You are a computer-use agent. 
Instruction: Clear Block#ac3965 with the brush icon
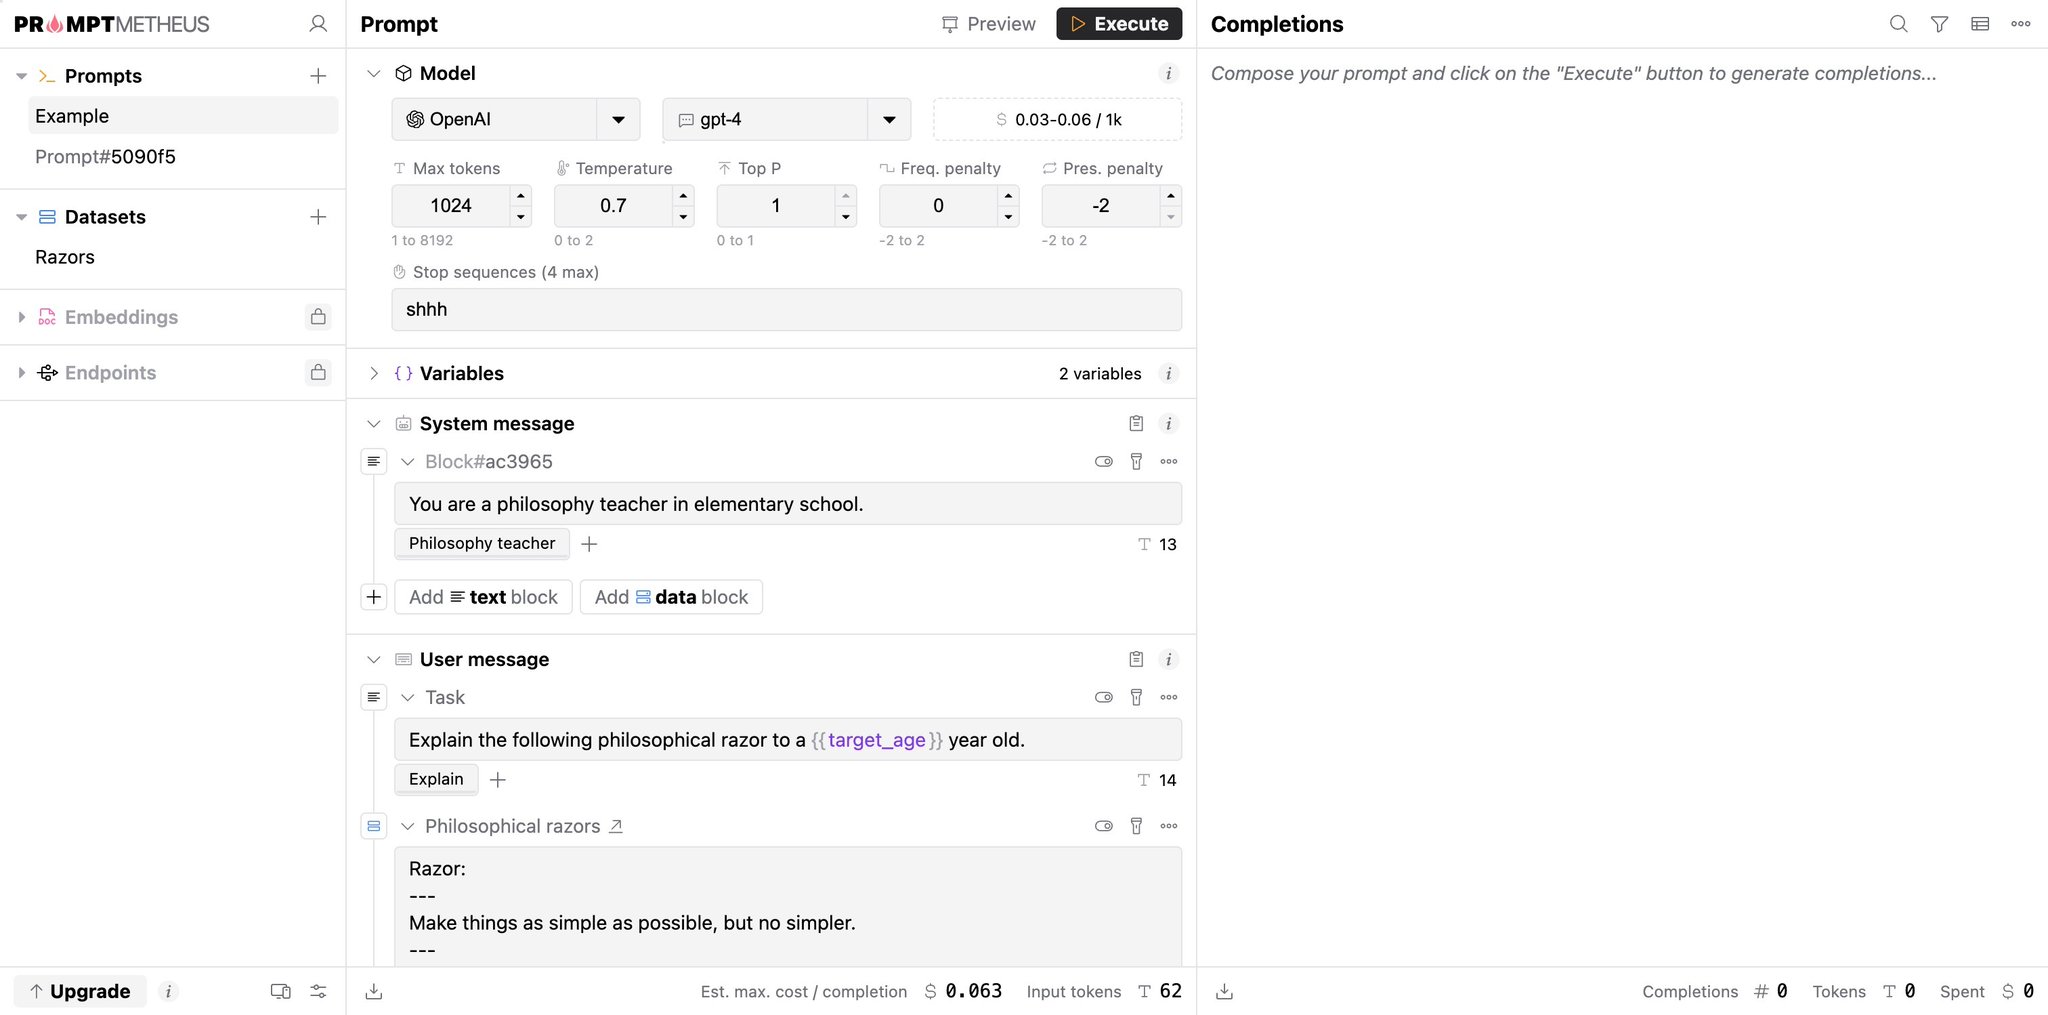click(1136, 461)
